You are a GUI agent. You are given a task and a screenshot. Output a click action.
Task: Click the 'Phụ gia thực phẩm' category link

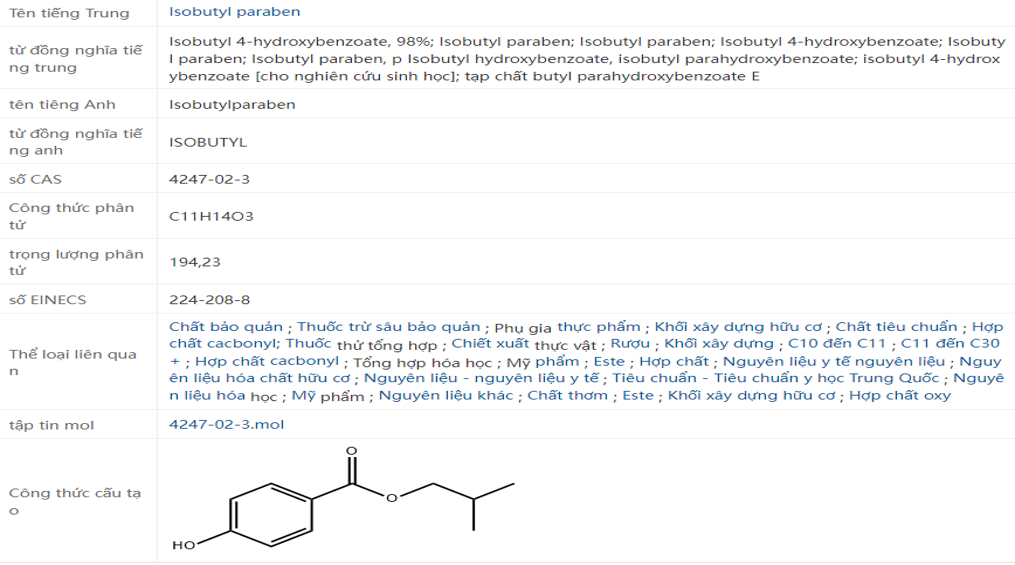(x=567, y=327)
